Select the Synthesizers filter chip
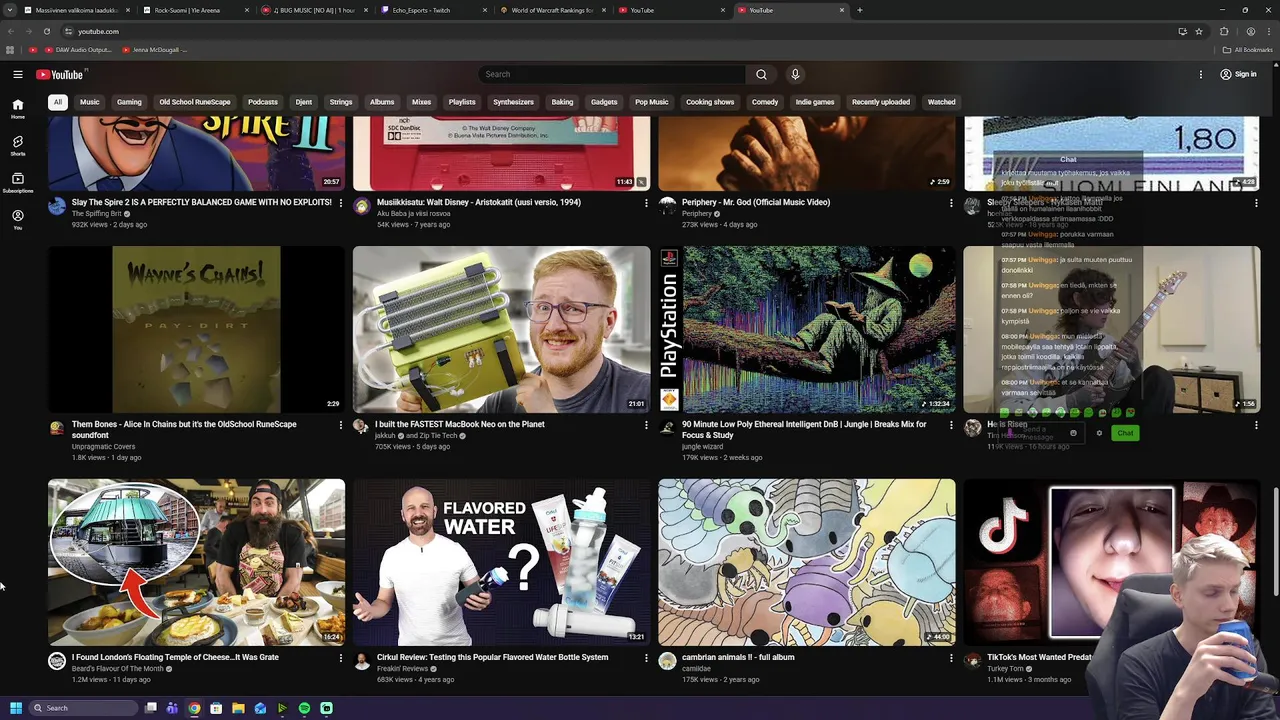This screenshot has height=720, width=1280. (x=514, y=102)
